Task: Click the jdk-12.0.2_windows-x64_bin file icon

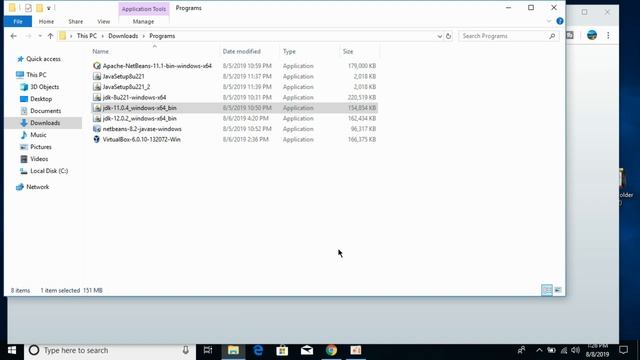Action: pos(97,118)
